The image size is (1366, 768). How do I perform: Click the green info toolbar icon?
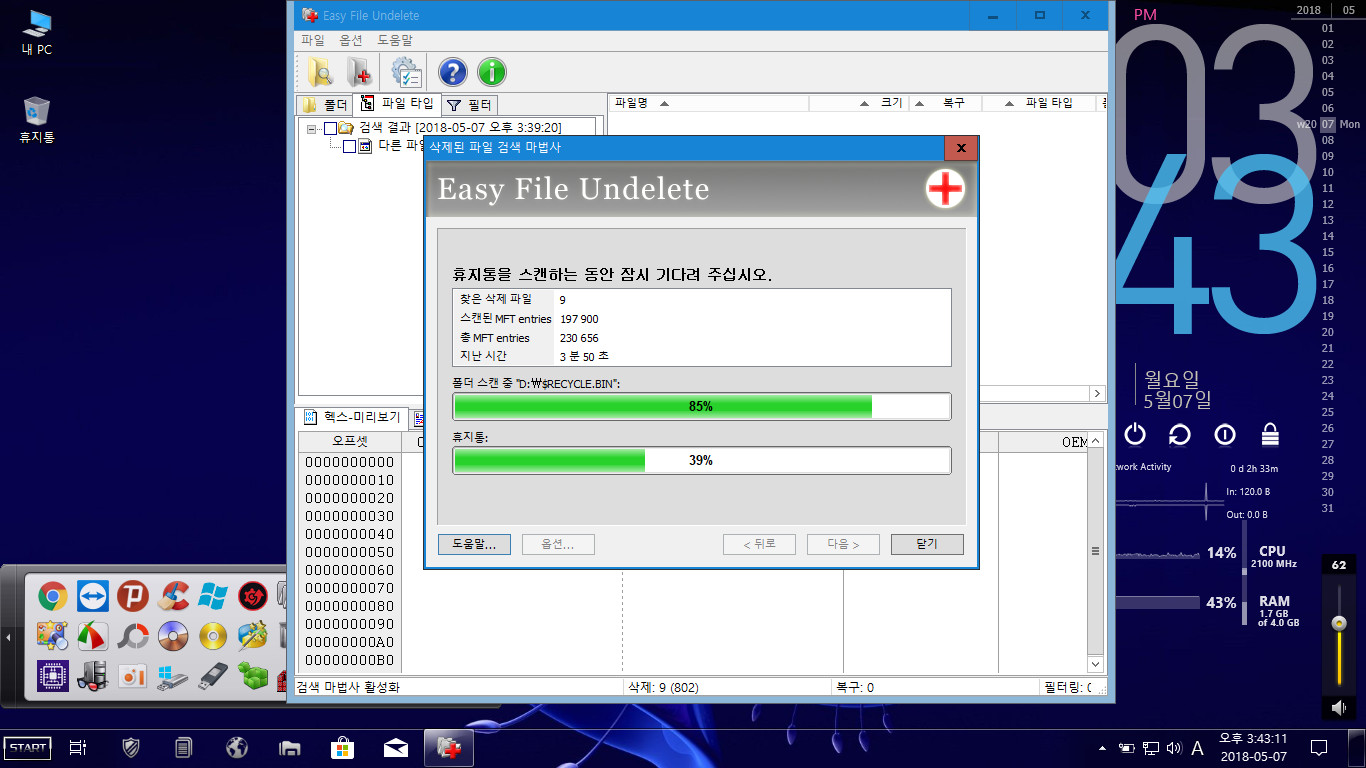tap(491, 72)
